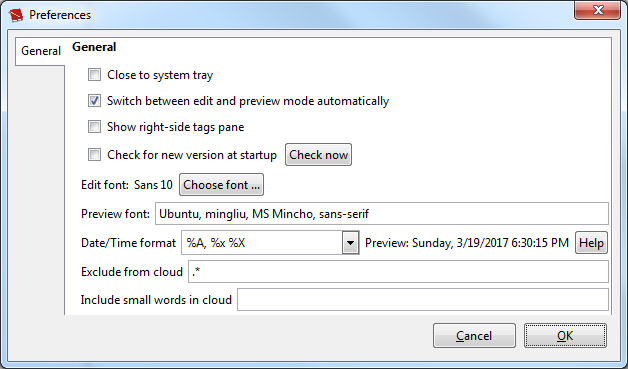
Task: Focus the Include small words in cloud field
Action: click(423, 299)
